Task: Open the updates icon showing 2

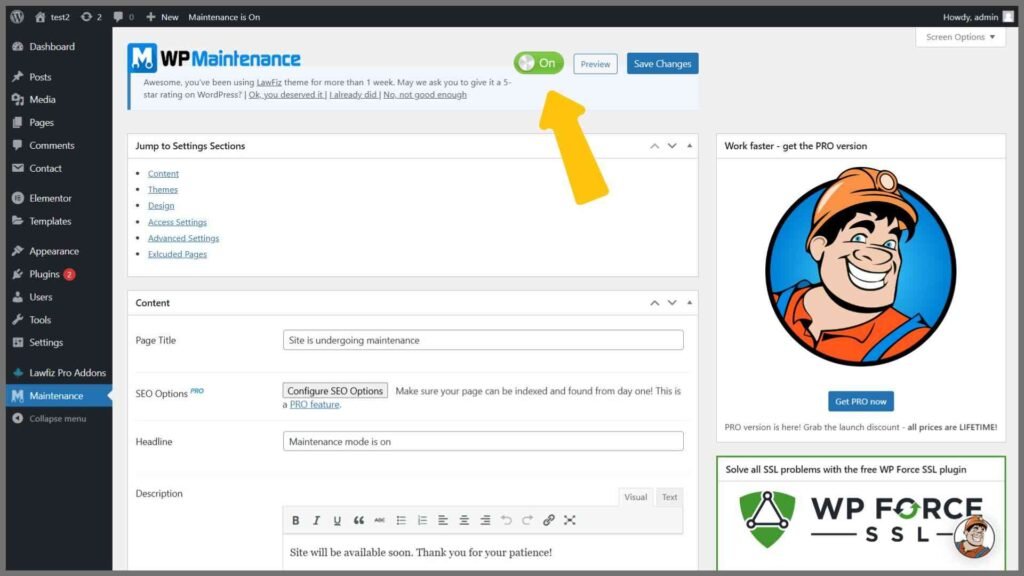Action: 91,17
